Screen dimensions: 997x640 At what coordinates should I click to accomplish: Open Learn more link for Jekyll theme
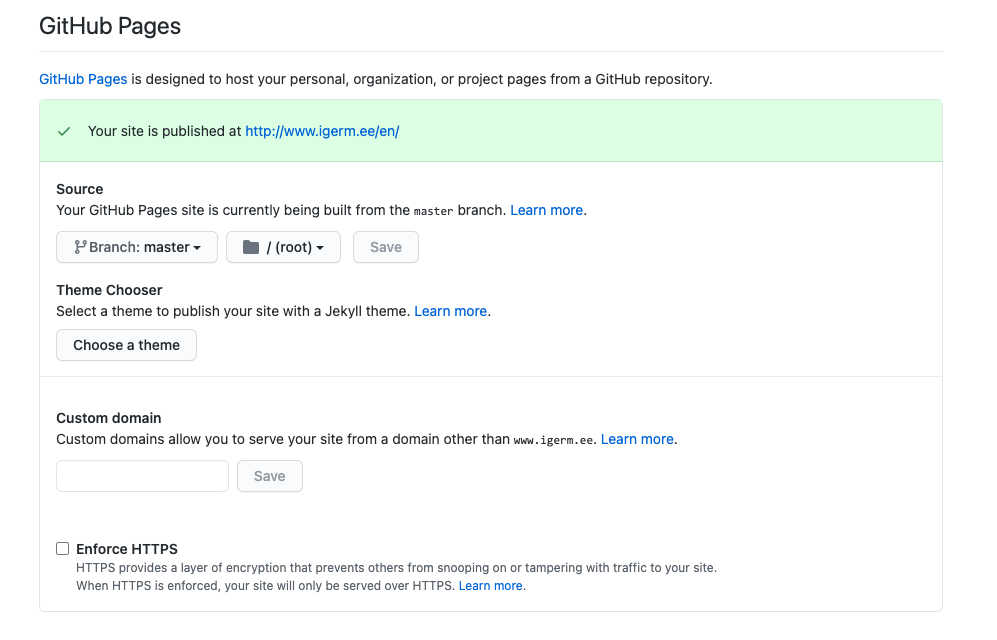pyautogui.click(x=450, y=311)
